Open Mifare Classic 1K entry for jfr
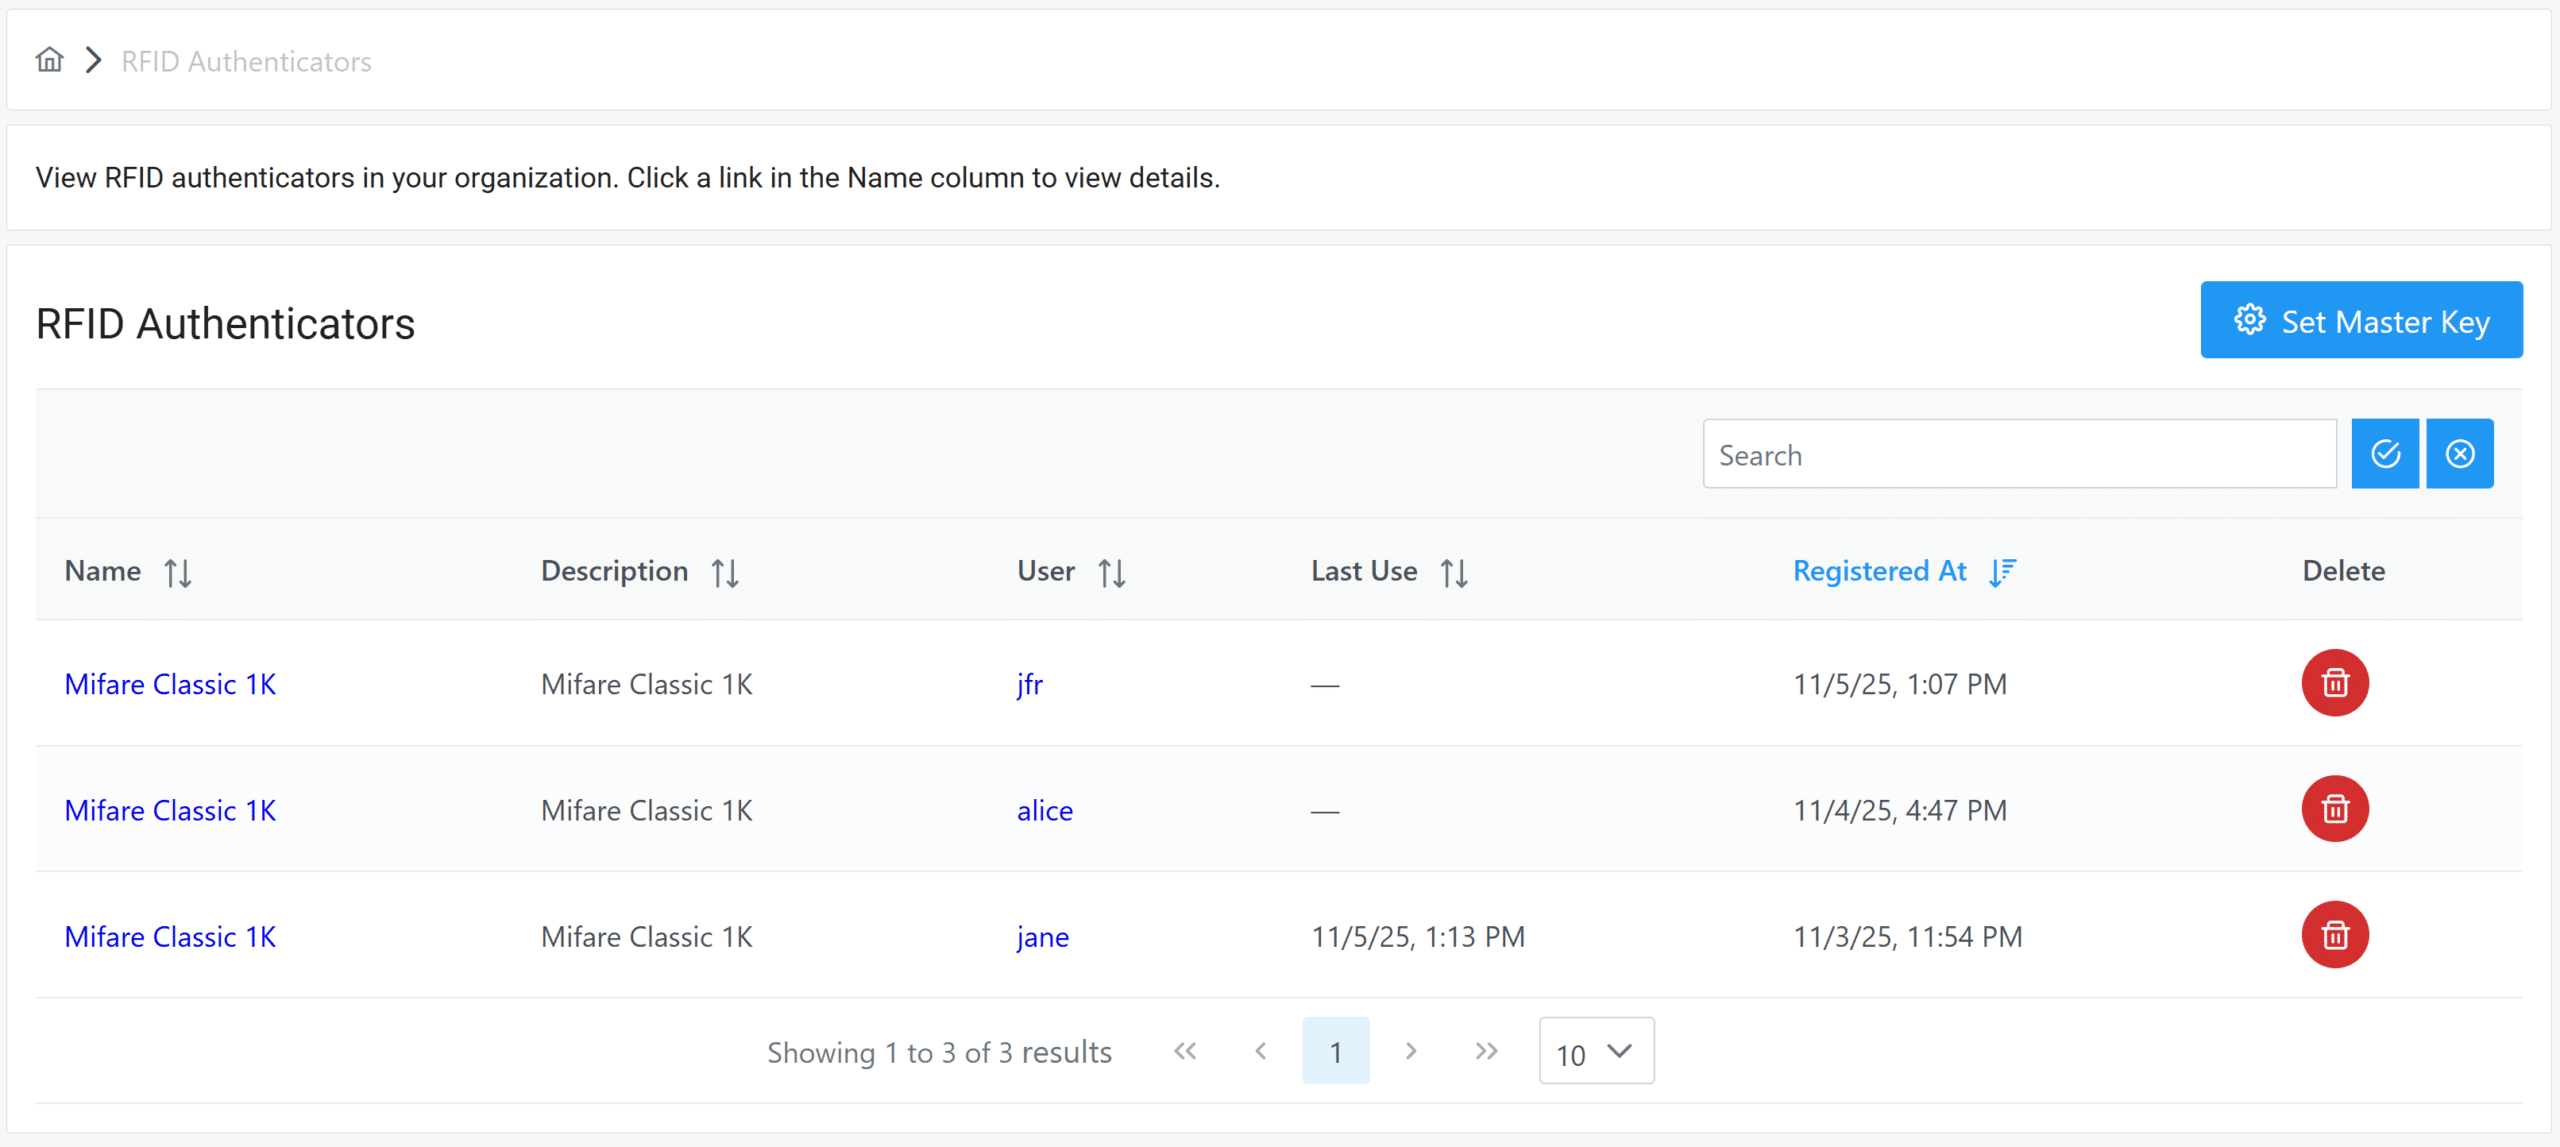This screenshot has width=2560, height=1147. coord(170,684)
